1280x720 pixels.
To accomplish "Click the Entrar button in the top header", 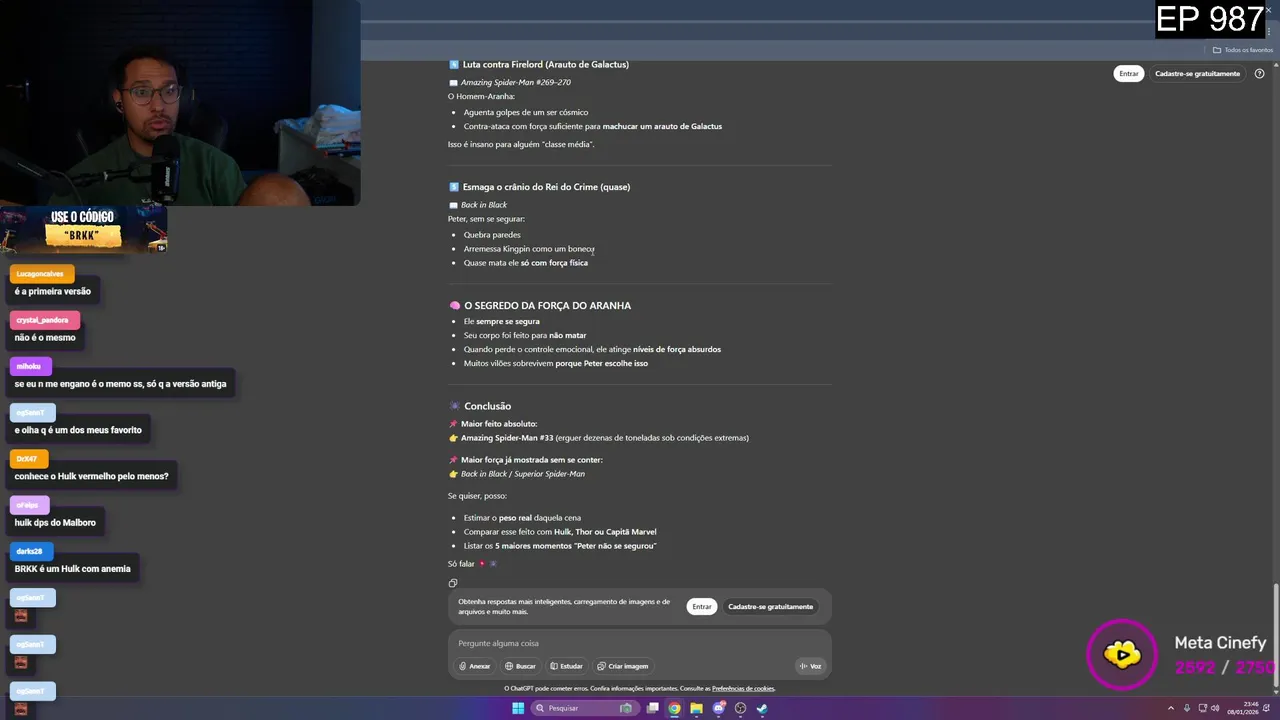I will 1129,73.
